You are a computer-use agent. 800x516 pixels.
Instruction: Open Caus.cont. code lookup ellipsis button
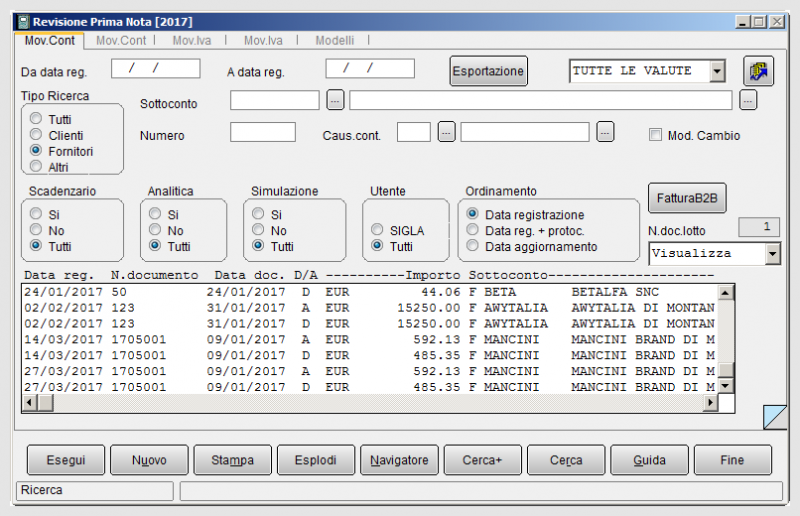click(446, 132)
